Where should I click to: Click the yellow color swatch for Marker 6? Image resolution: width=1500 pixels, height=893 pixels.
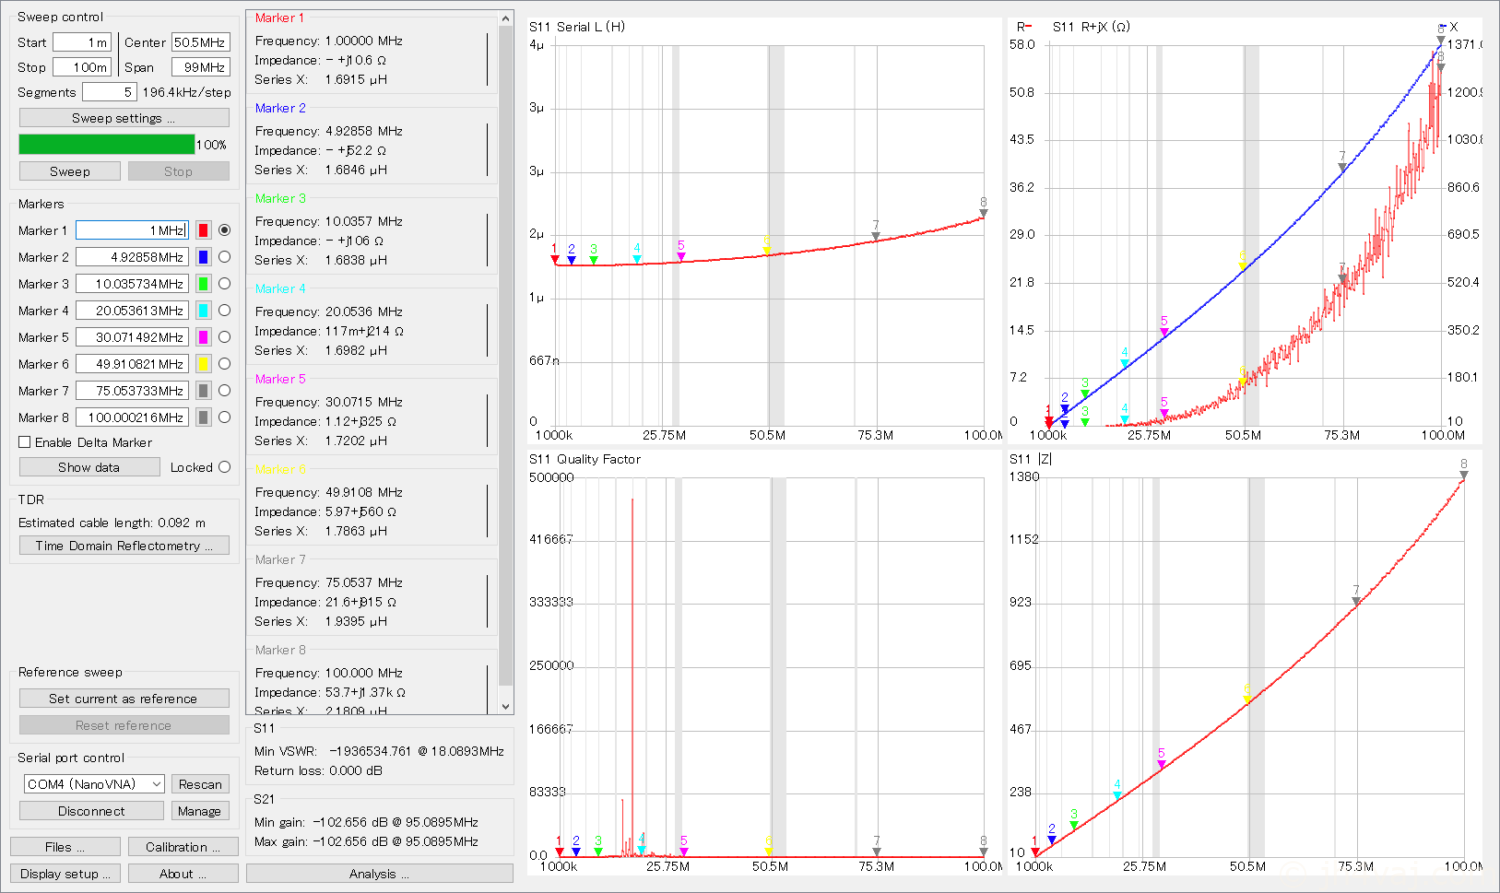[203, 364]
